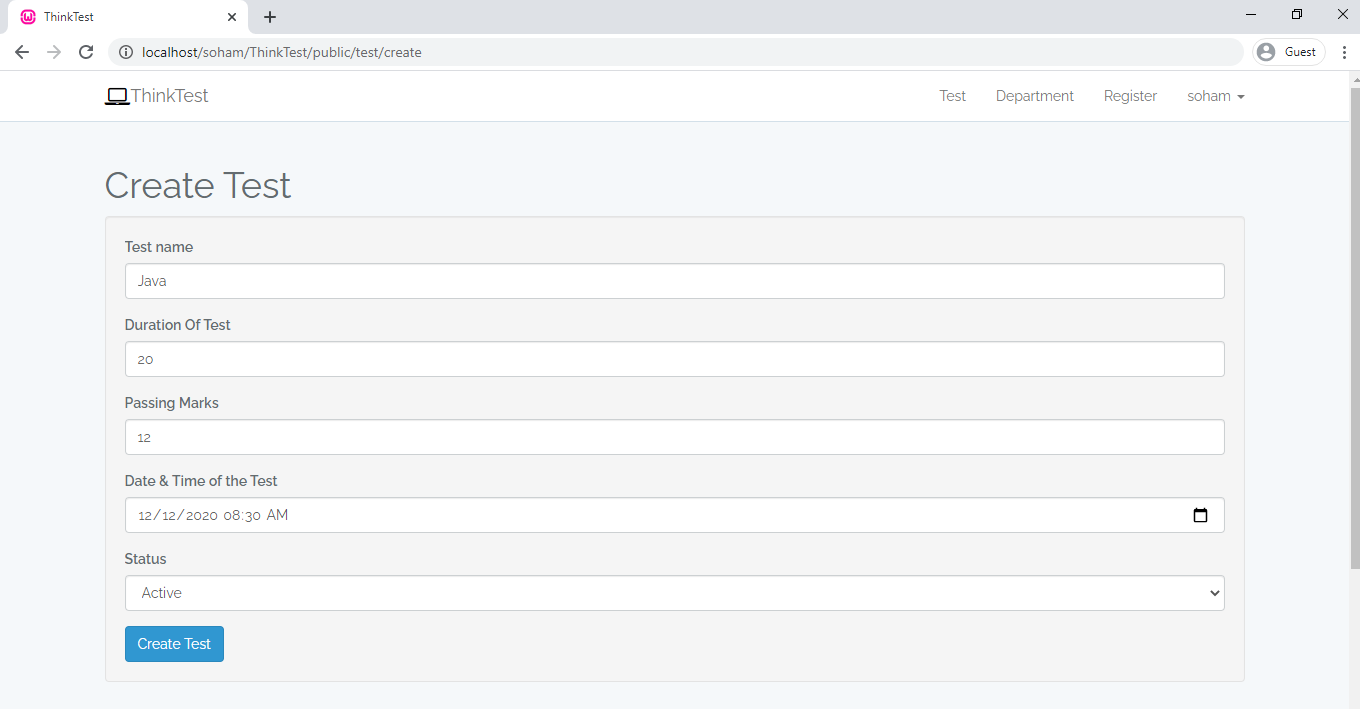
Task: Select the ThinkTest browser tab
Action: click(126, 17)
